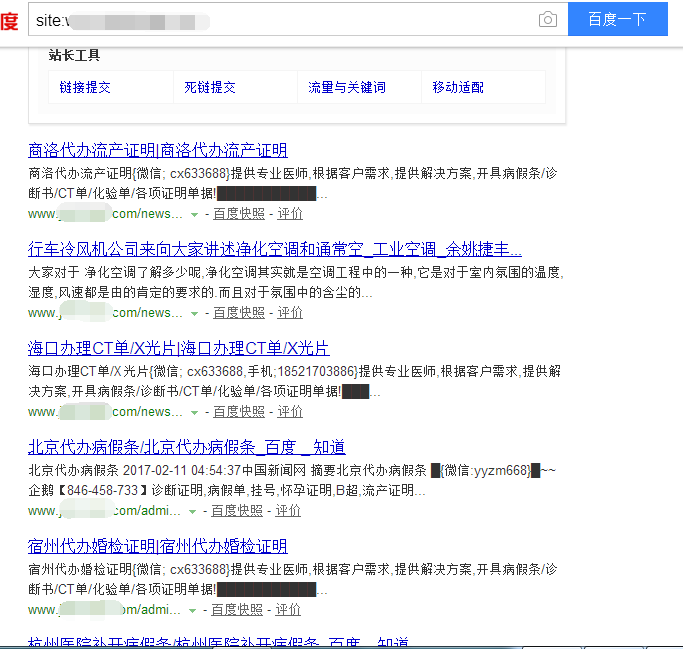The width and height of the screenshot is (683, 649).
Task: View 百度快照 for the 北京代办病假条 result
Action: tap(238, 511)
